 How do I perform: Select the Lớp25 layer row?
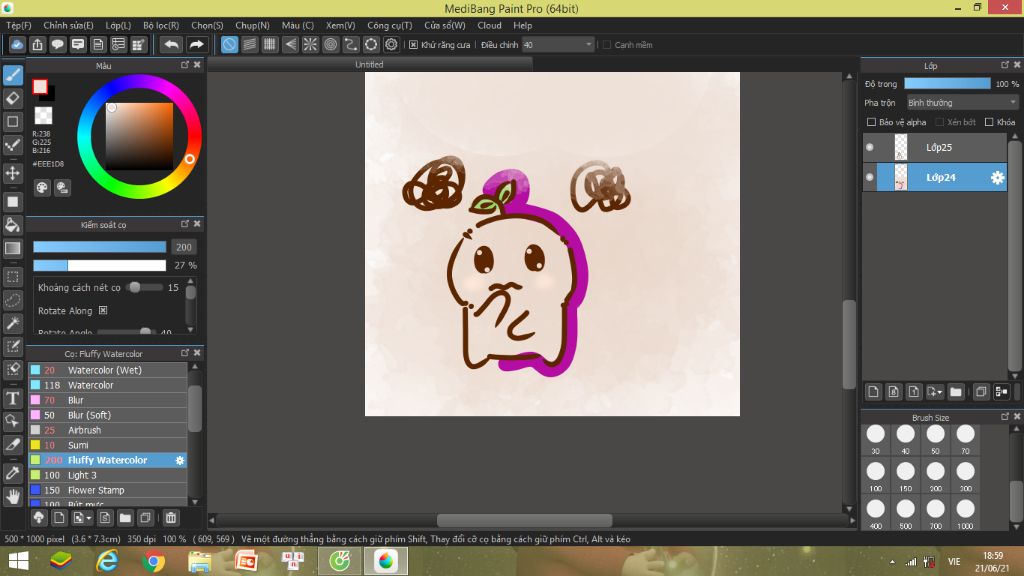[935, 148]
